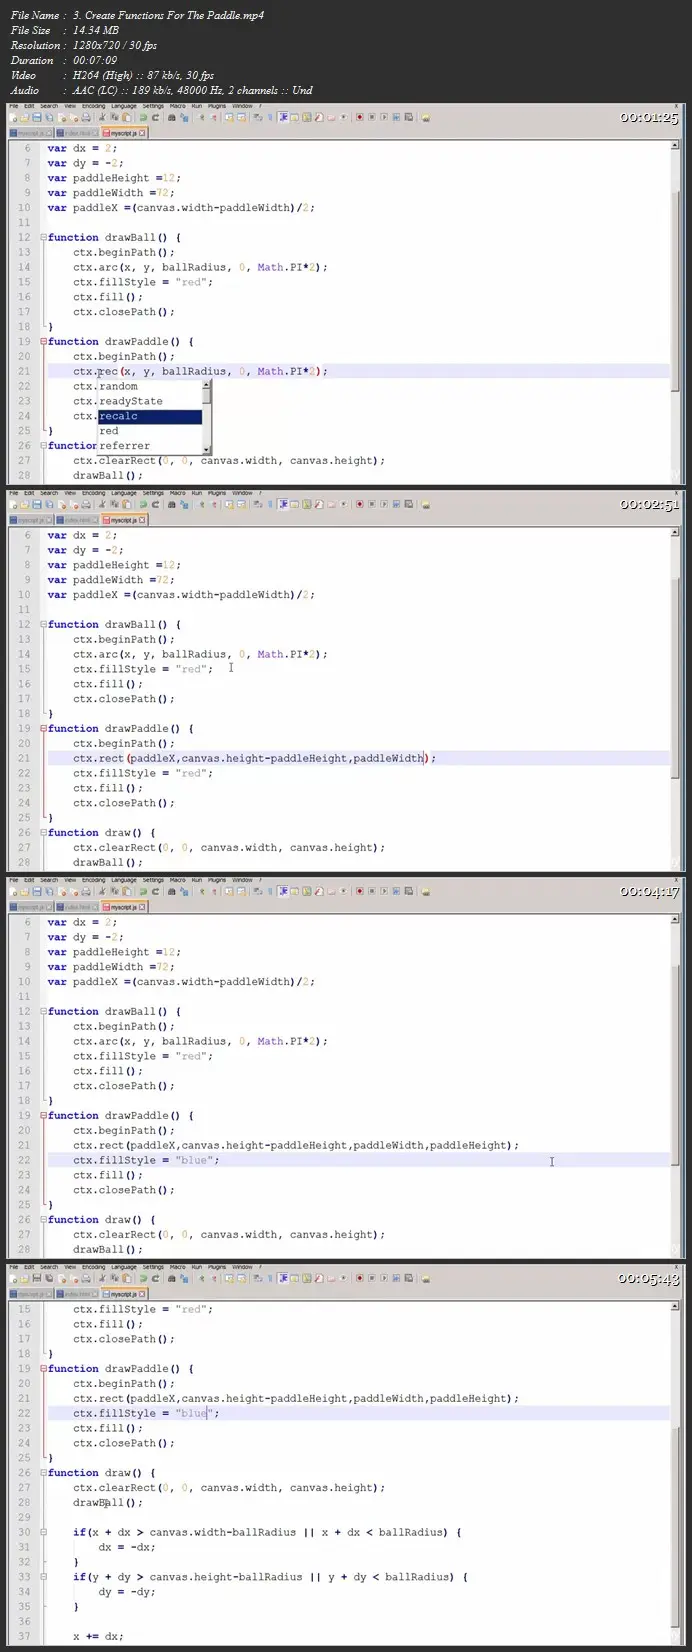Toggle highlighted Indent Guide icon in 00:02:51 frame

coord(283,504)
